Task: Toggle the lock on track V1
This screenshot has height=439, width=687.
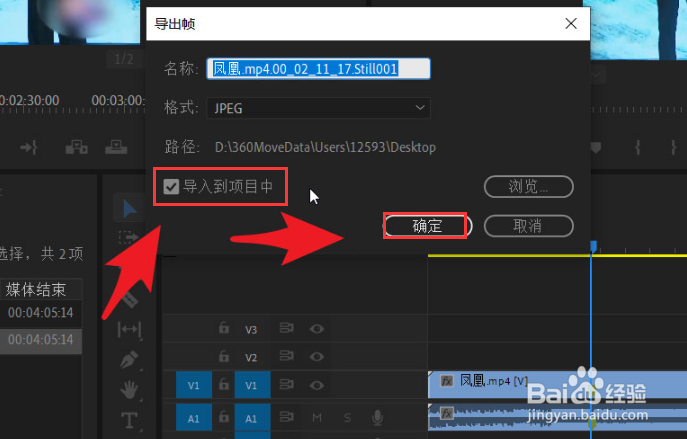Action: [224, 384]
